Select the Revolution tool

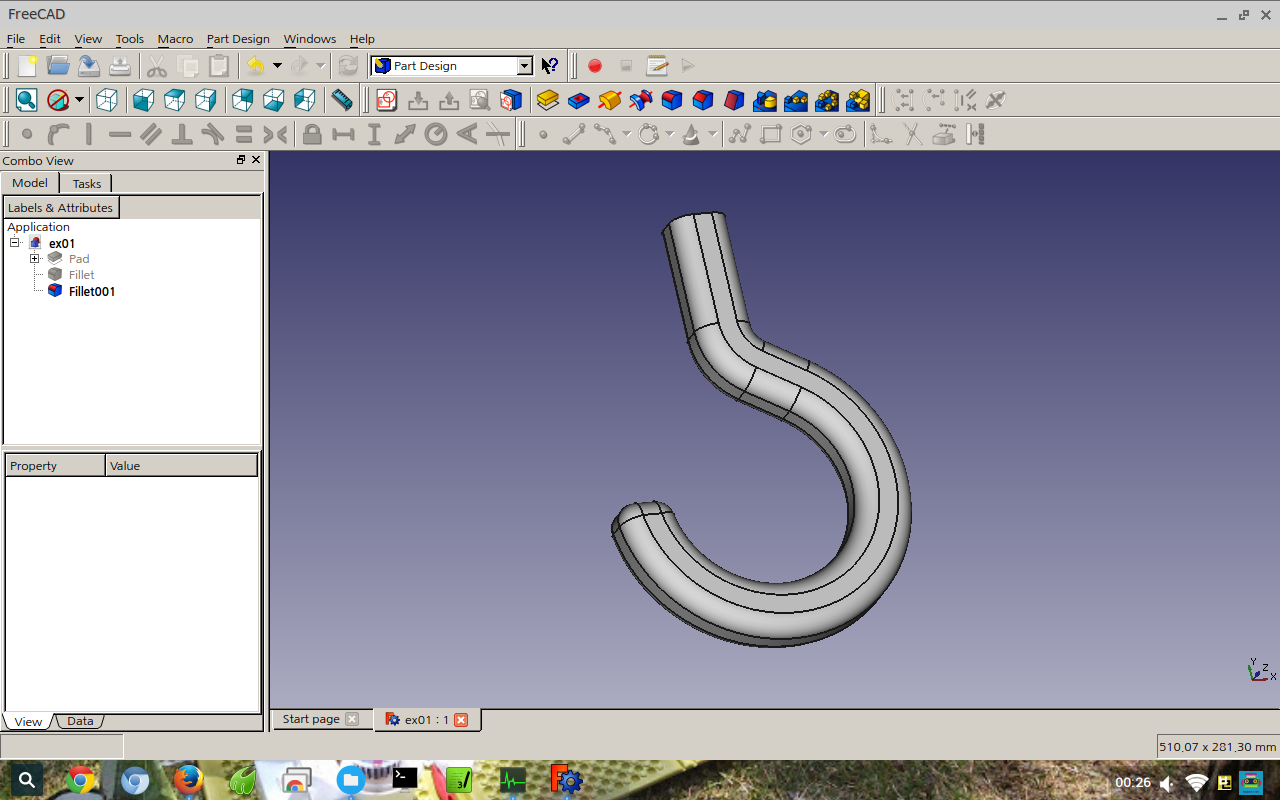608,100
